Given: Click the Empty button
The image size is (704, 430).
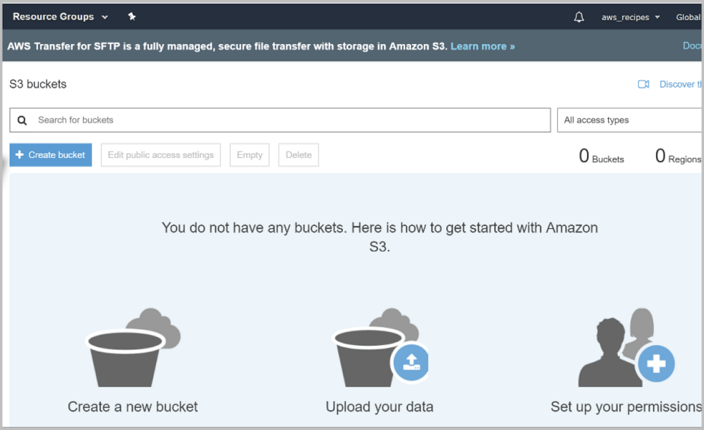Looking at the screenshot, I should (249, 155).
